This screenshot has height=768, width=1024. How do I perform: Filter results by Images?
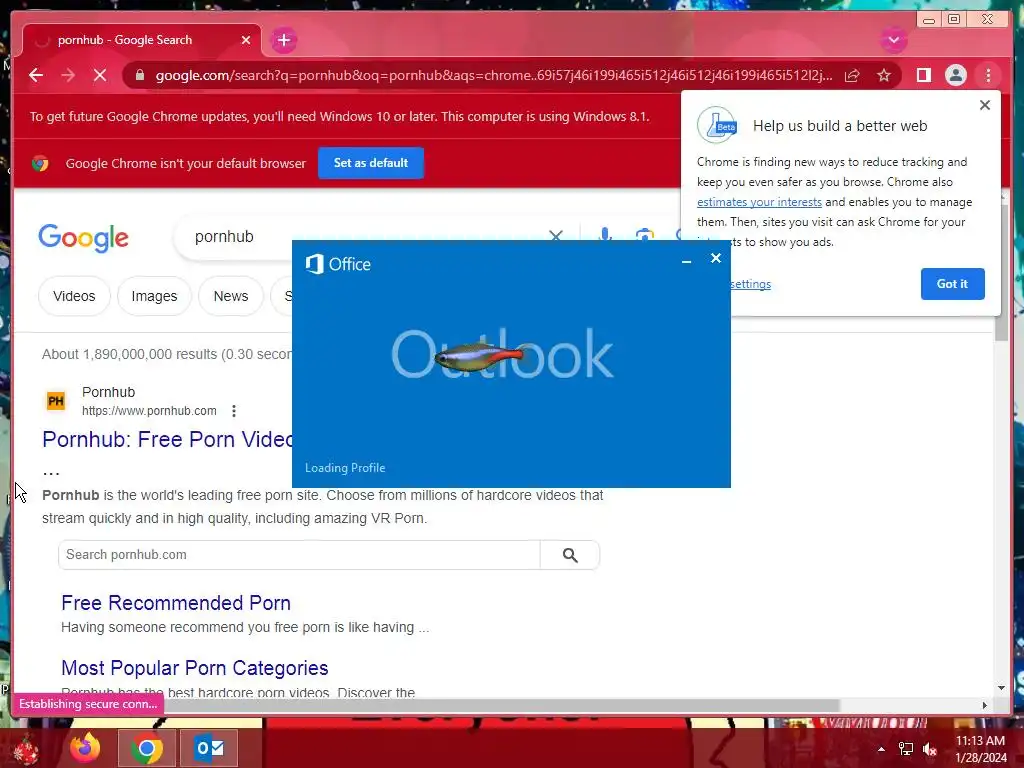coord(154,296)
